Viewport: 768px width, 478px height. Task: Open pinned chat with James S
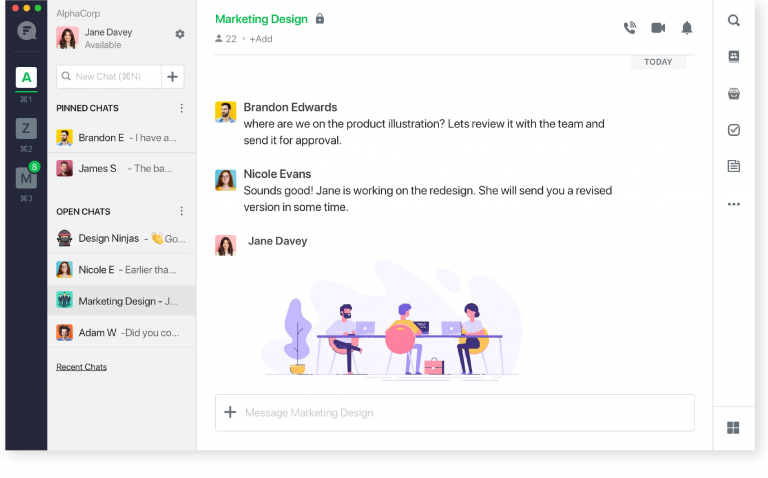(x=121, y=168)
